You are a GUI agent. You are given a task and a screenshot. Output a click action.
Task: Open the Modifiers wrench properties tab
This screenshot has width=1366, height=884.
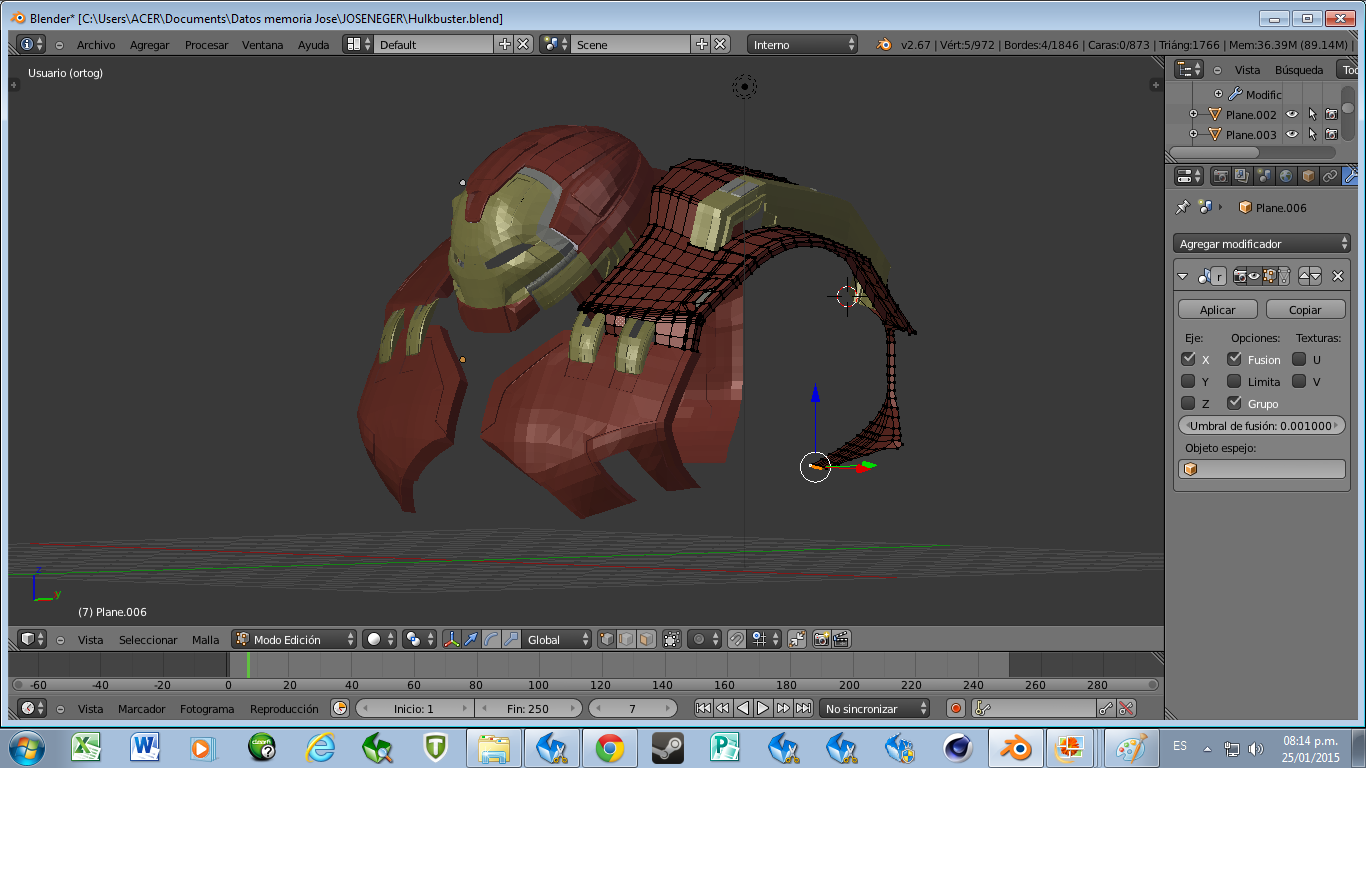(x=1351, y=176)
